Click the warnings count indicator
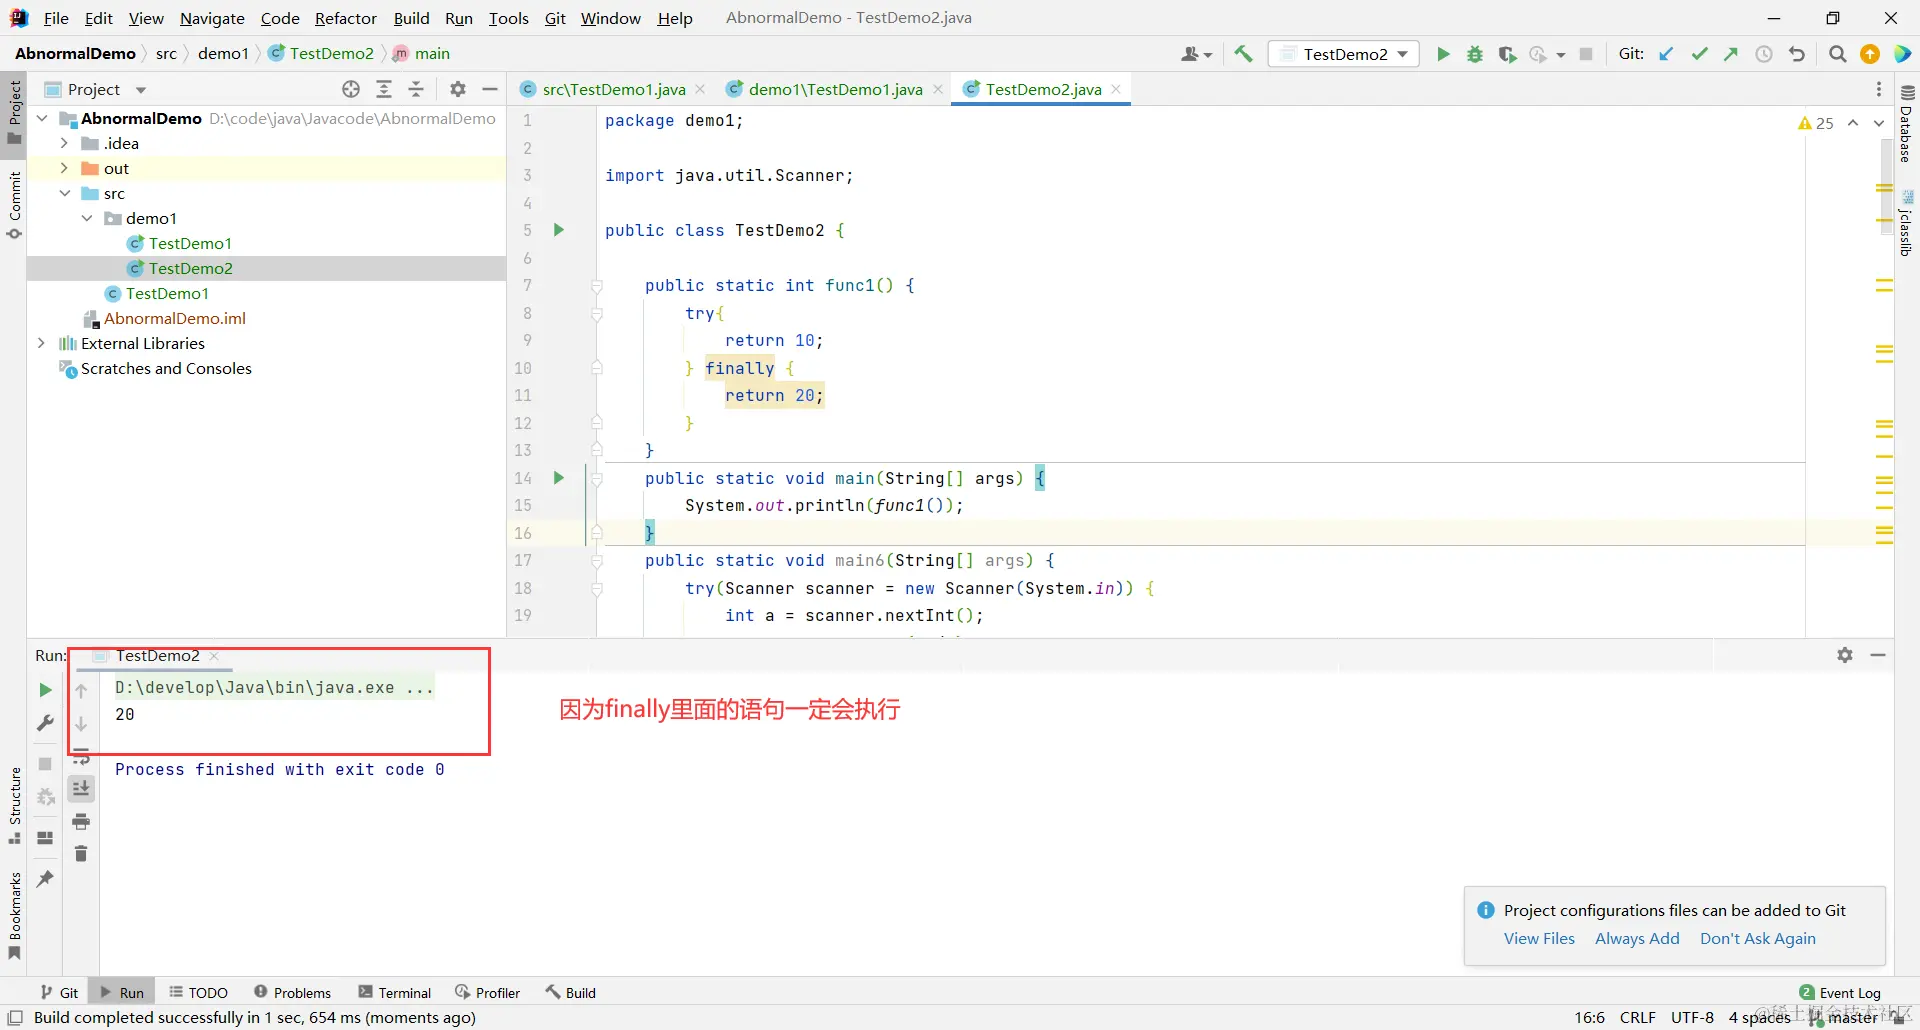The width and height of the screenshot is (1920, 1030). coord(1816,123)
